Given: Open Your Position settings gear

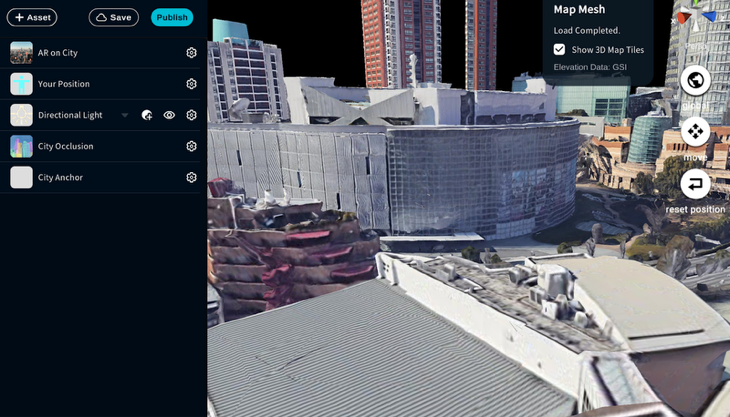Looking at the screenshot, I should click(191, 84).
